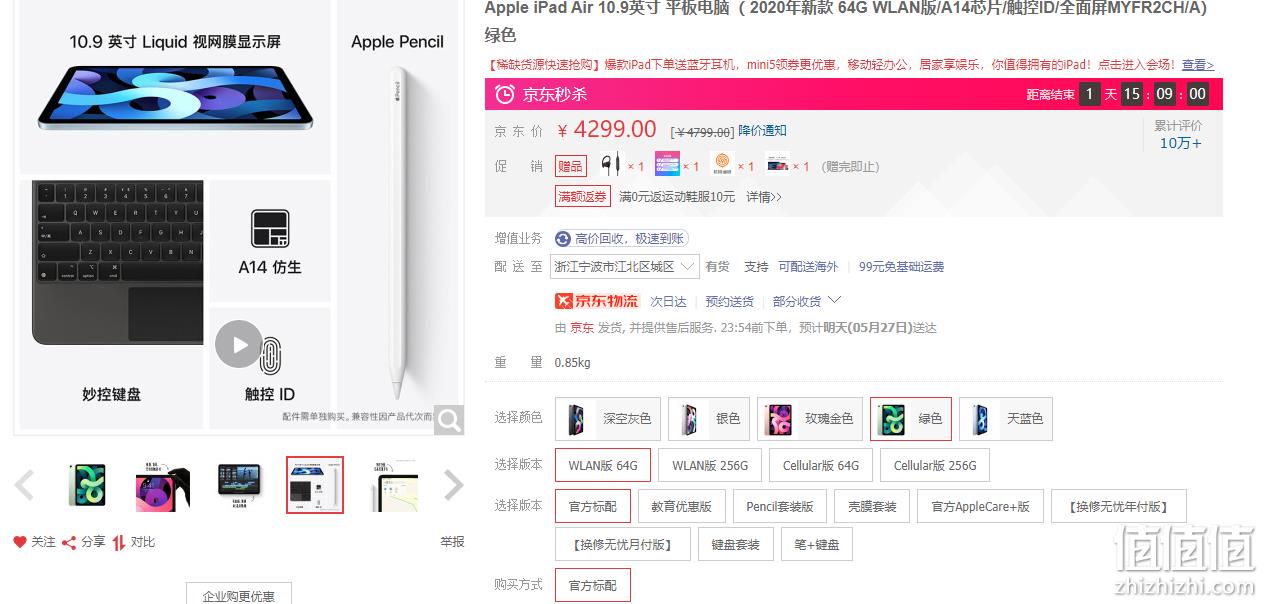
Task: Click the 企业购更优惠 button
Action: [239, 594]
